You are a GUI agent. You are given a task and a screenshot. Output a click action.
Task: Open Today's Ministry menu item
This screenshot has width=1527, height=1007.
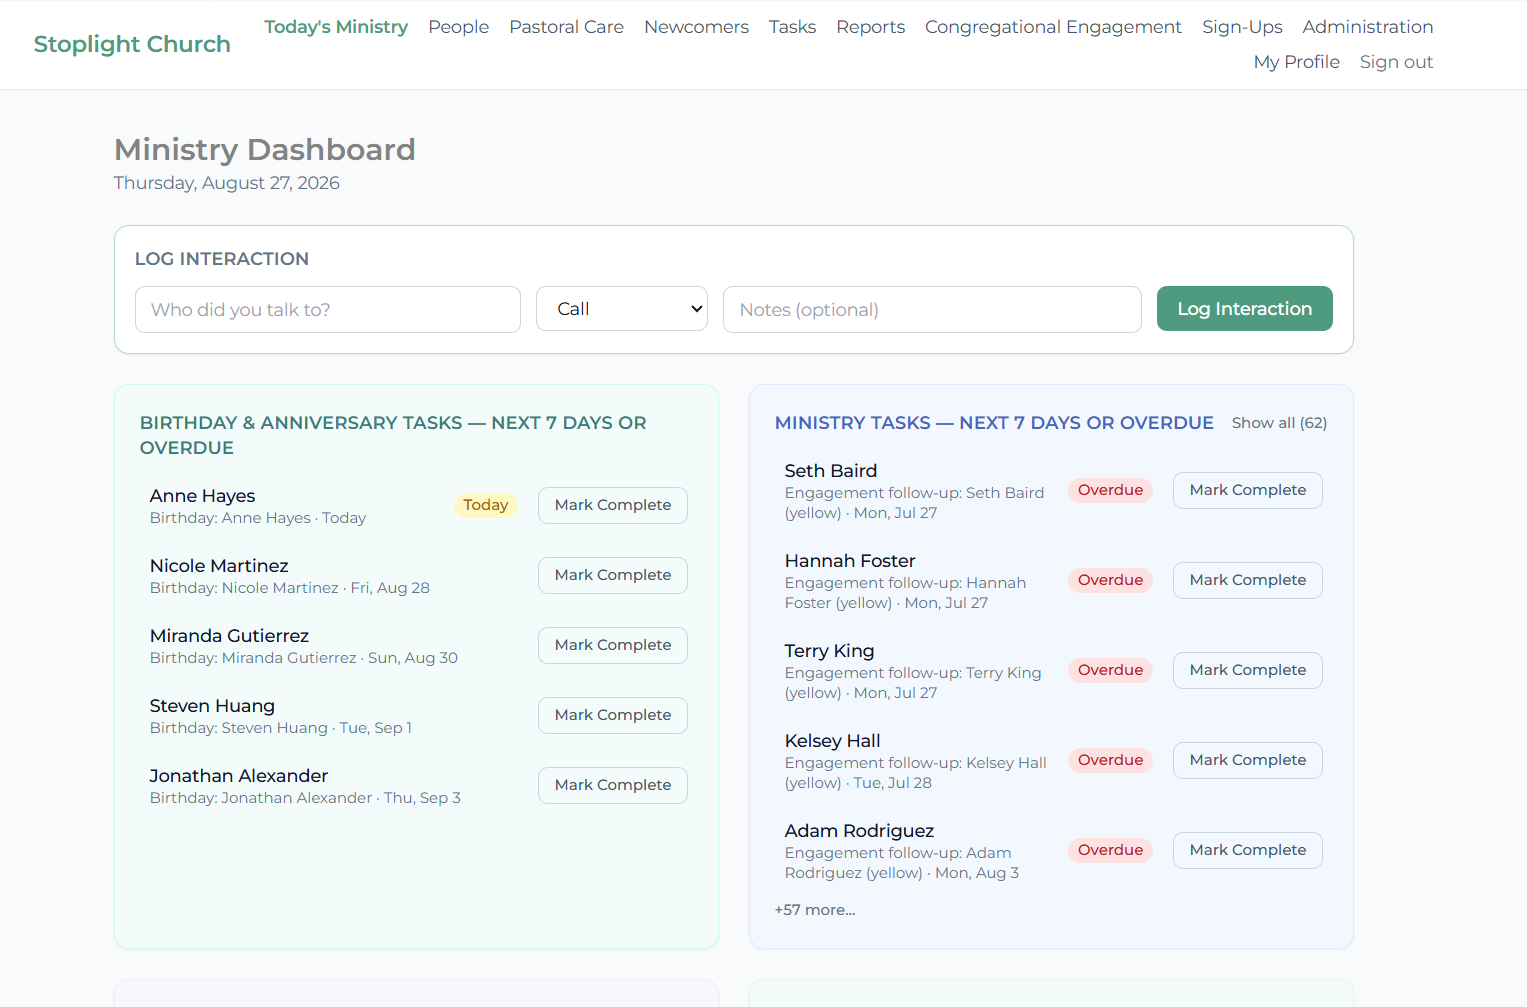tap(336, 27)
